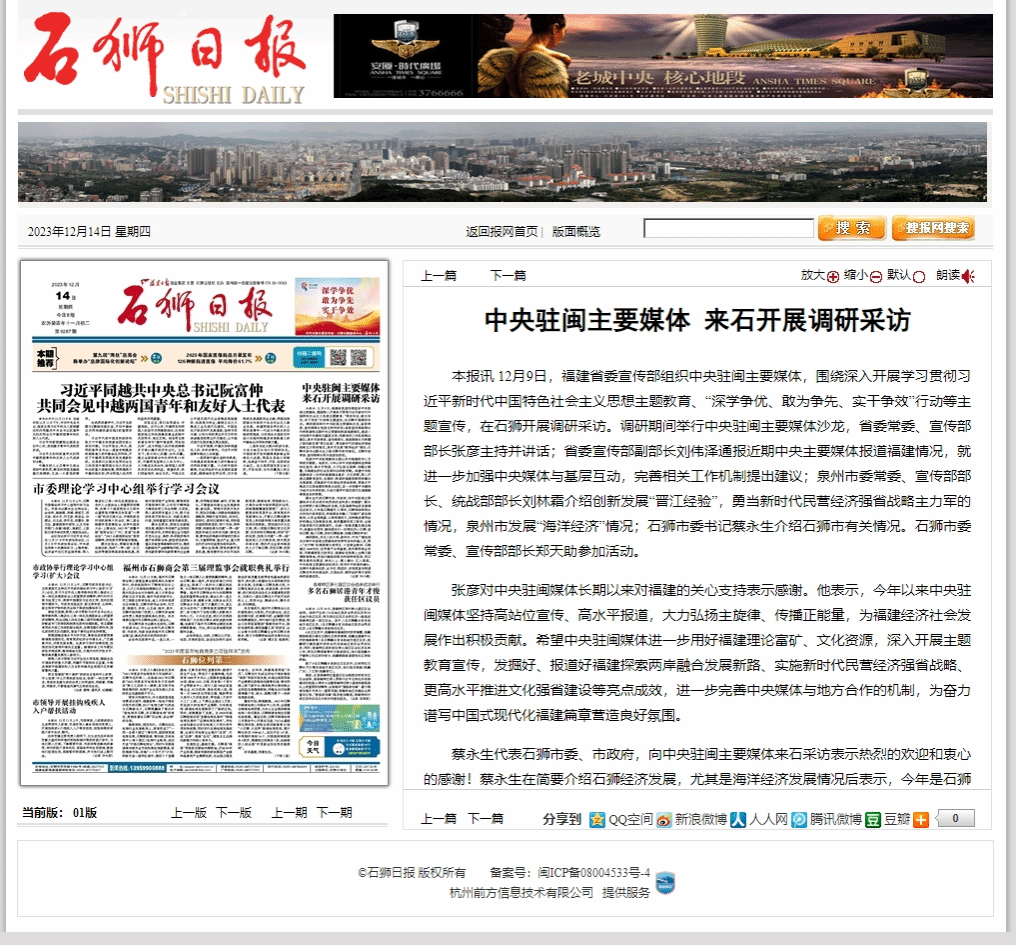The height and width of the screenshot is (945, 1016).
Task: Open next article via top 下一篇
Action: point(508,275)
